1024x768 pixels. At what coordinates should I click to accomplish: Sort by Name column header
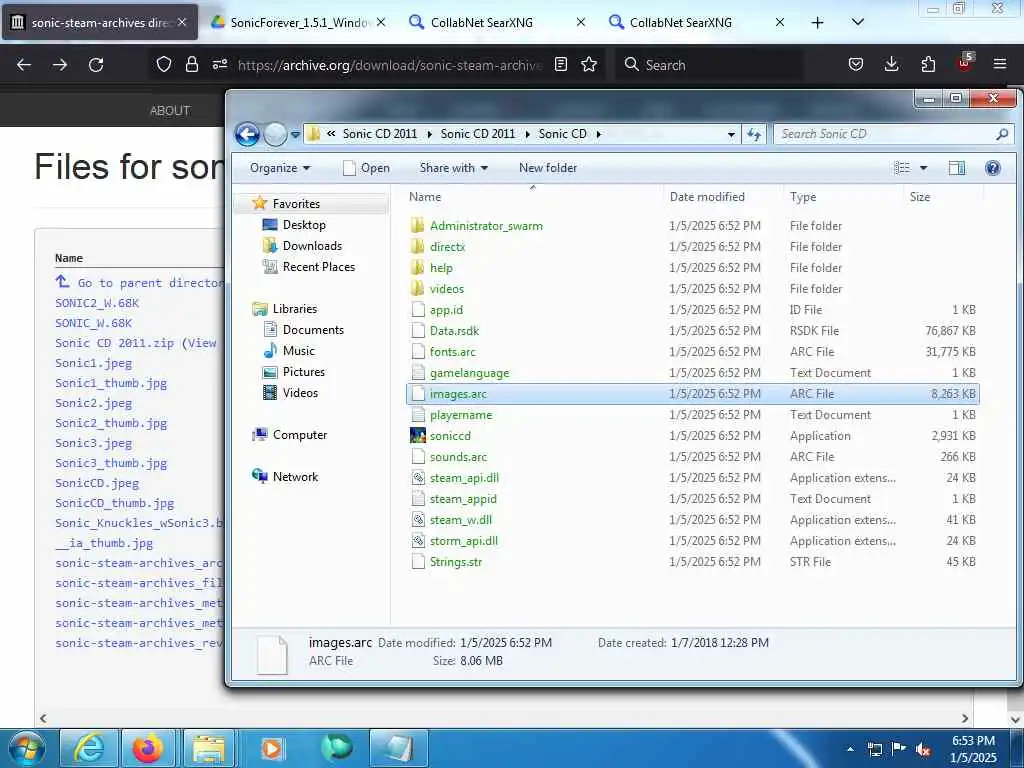(424, 197)
